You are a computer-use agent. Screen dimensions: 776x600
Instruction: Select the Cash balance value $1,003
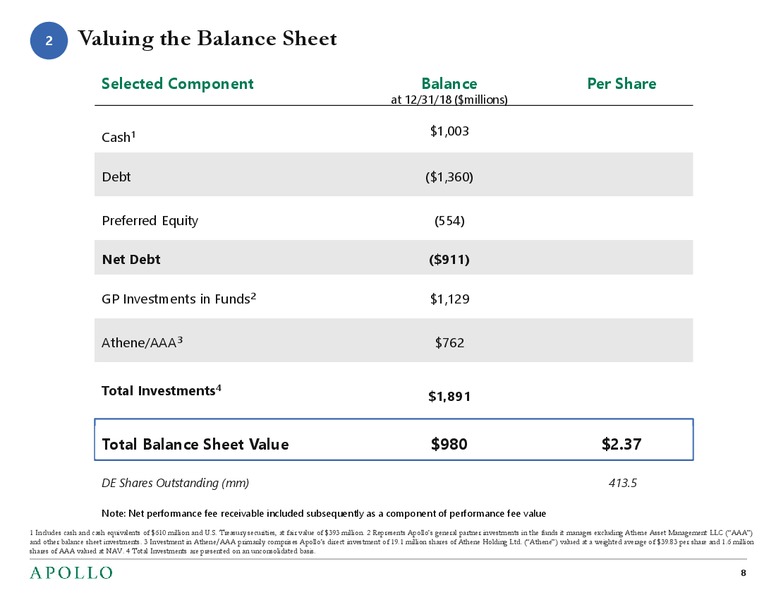coord(449,131)
